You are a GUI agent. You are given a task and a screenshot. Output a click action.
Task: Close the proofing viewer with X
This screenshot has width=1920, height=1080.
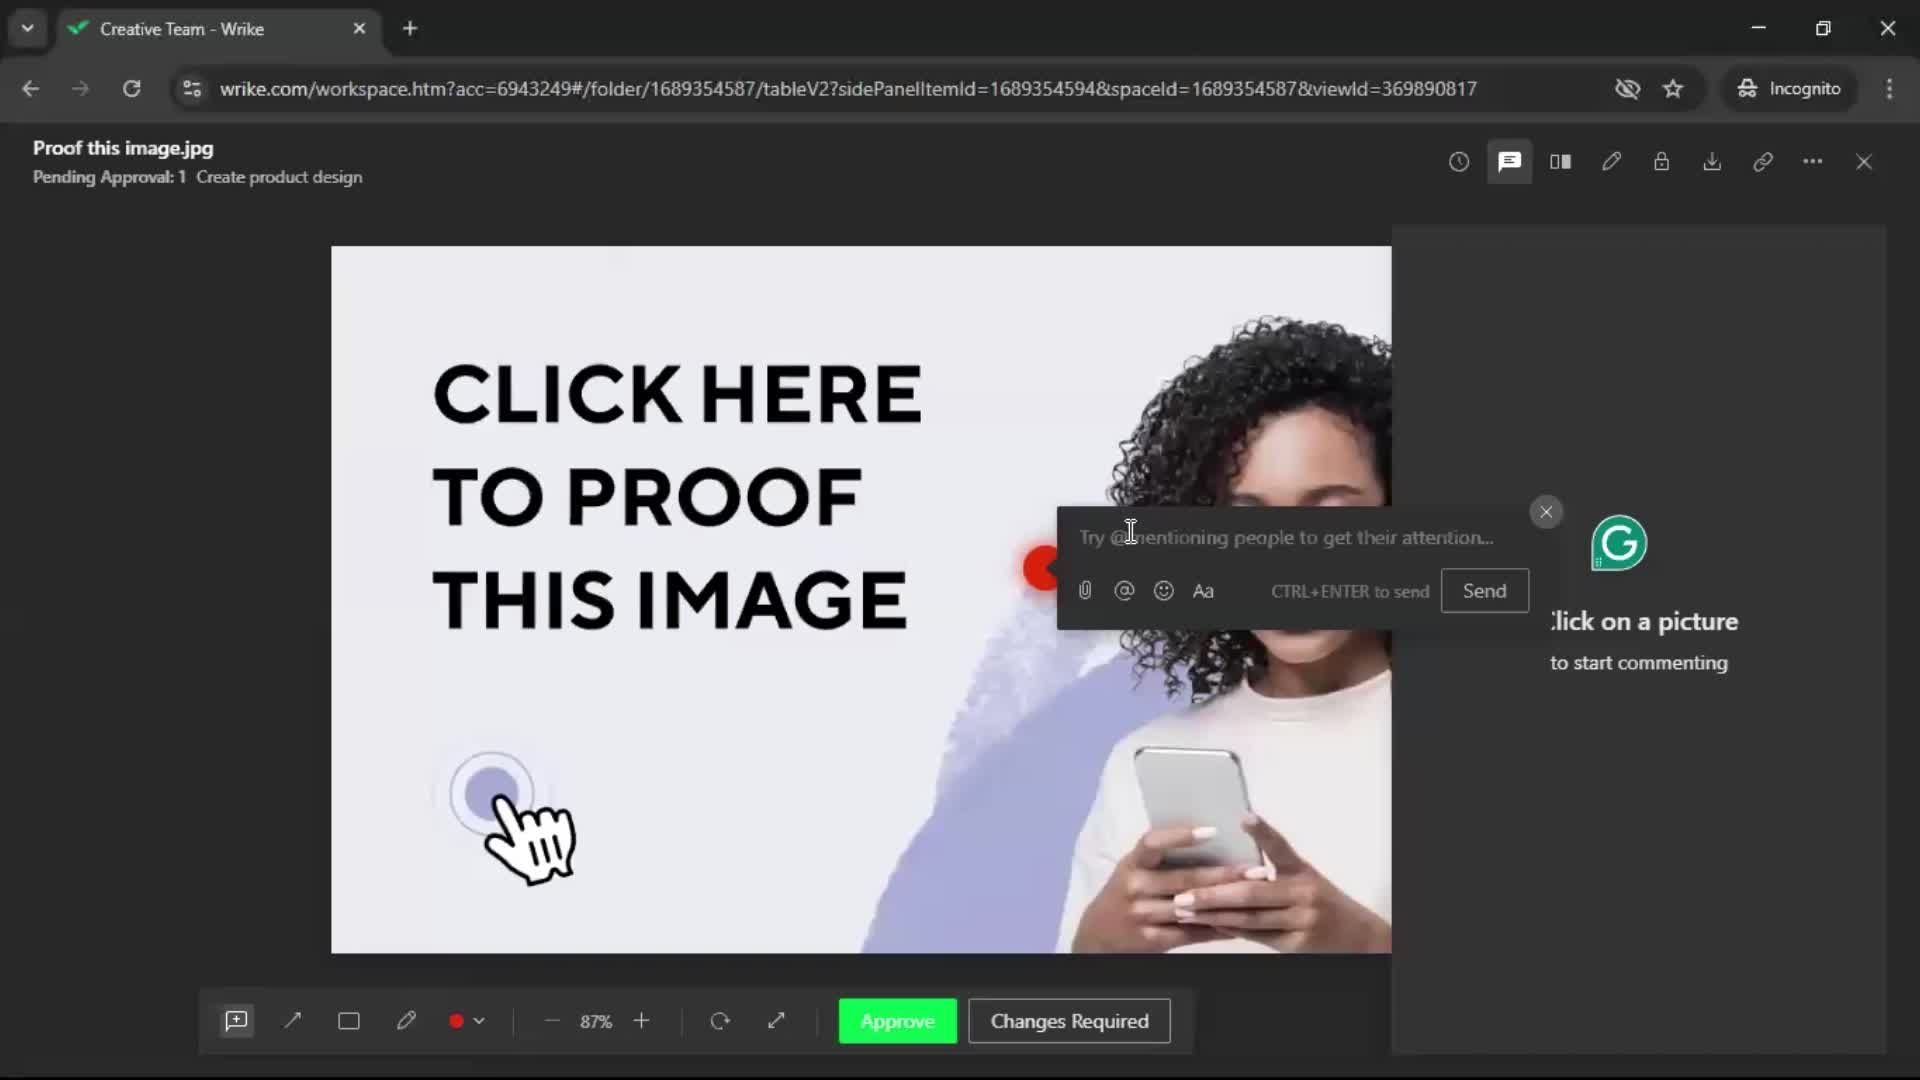(1864, 162)
